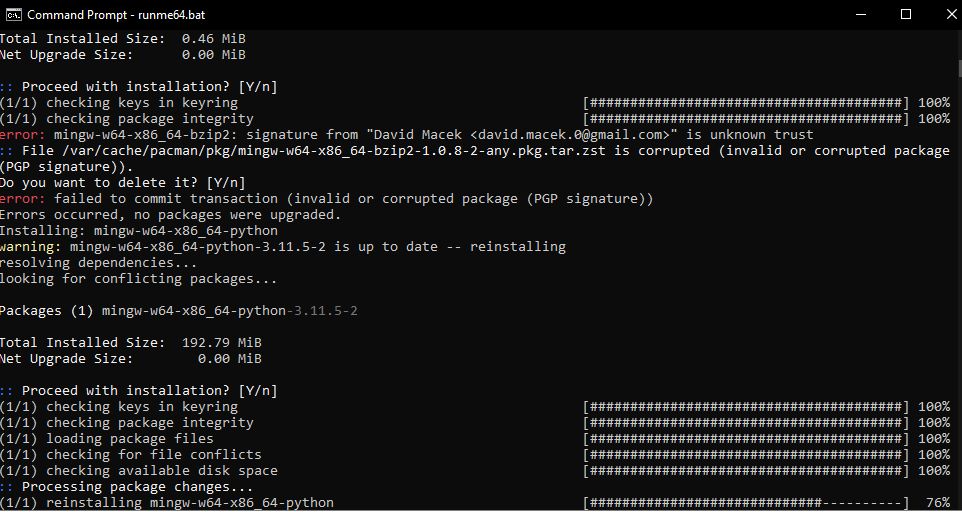Click the vertical scrollbar thumb
The width and height of the screenshot is (962, 512).
coord(959,68)
